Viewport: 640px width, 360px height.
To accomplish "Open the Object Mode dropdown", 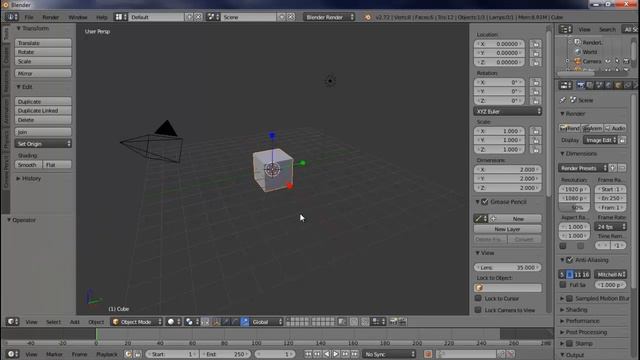I will pos(137,322).
